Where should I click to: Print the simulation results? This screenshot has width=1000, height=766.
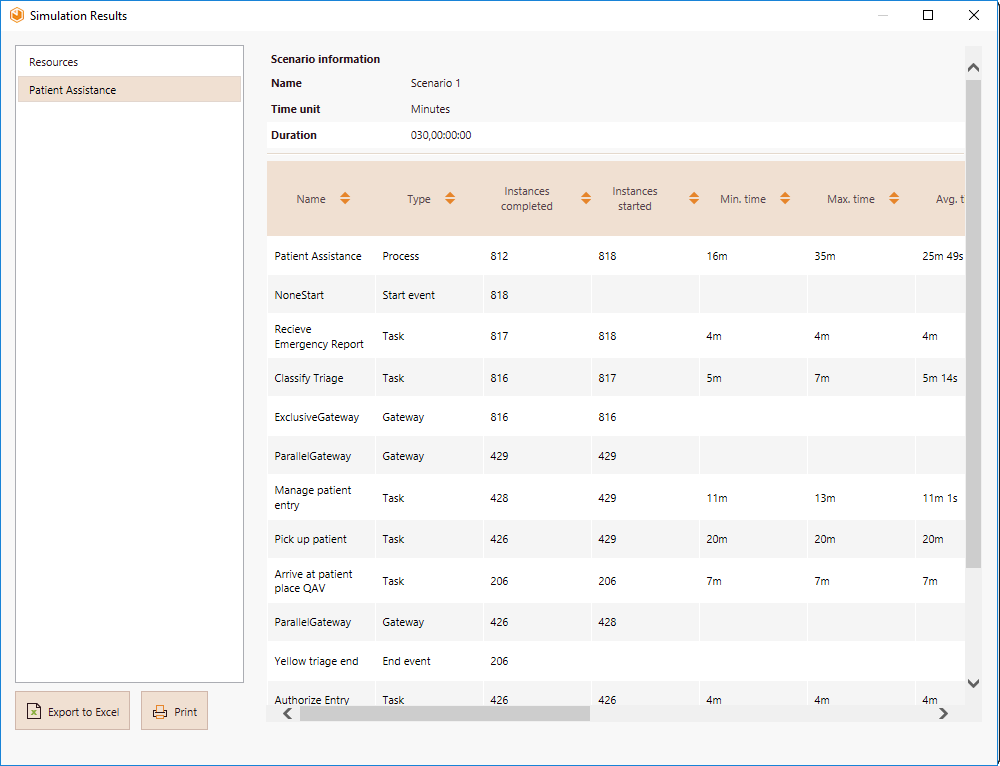174,711
